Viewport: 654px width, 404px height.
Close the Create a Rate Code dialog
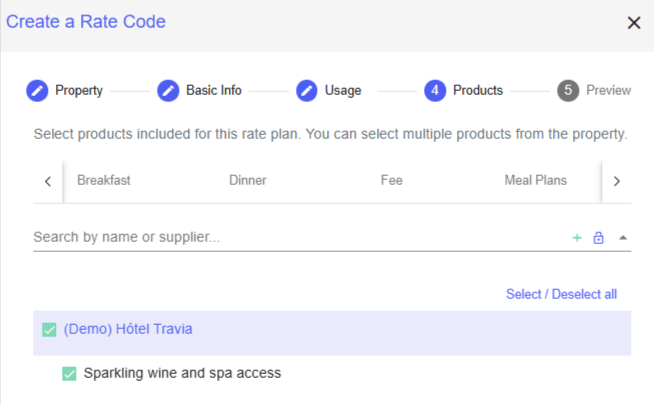coord(633,23)
